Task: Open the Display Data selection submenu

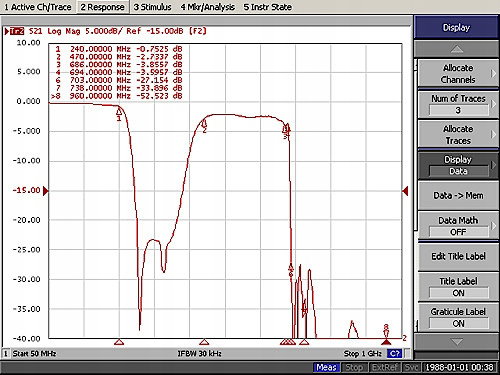Action: (458, 165)
